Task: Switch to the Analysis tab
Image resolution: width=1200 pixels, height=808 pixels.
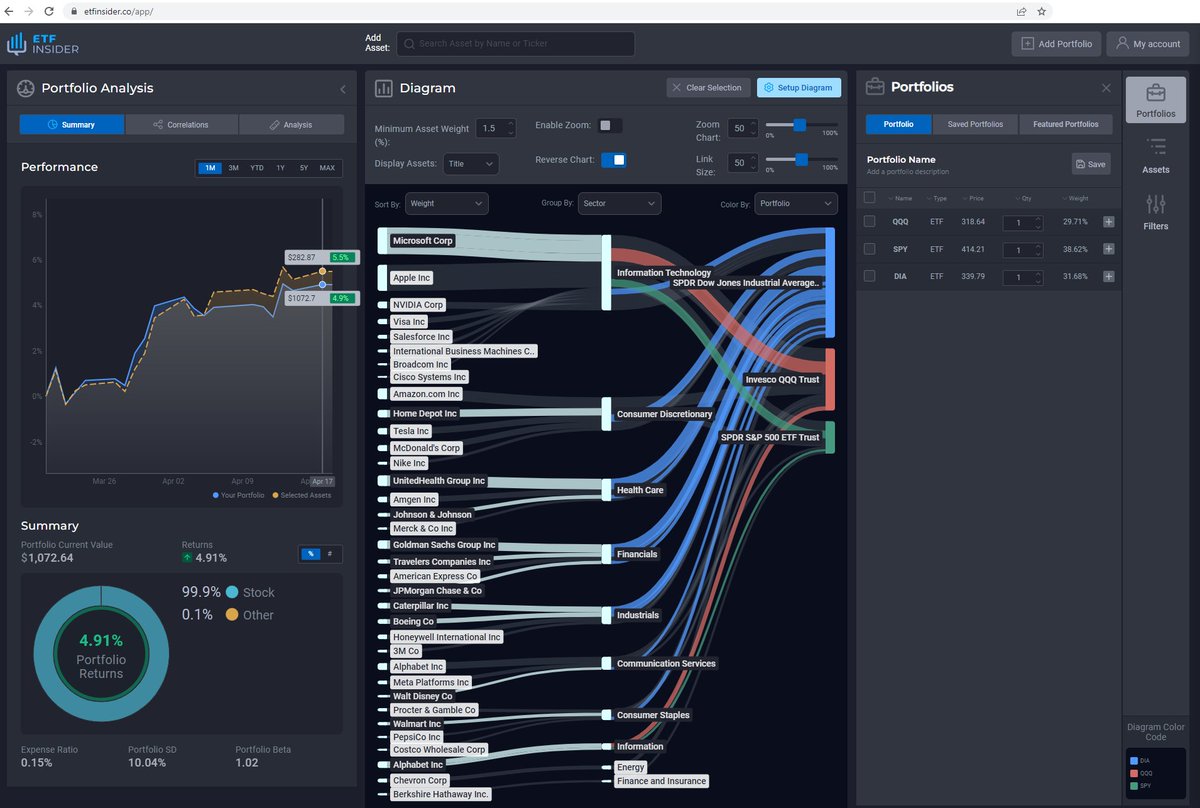Action: (x=291, y=125)
